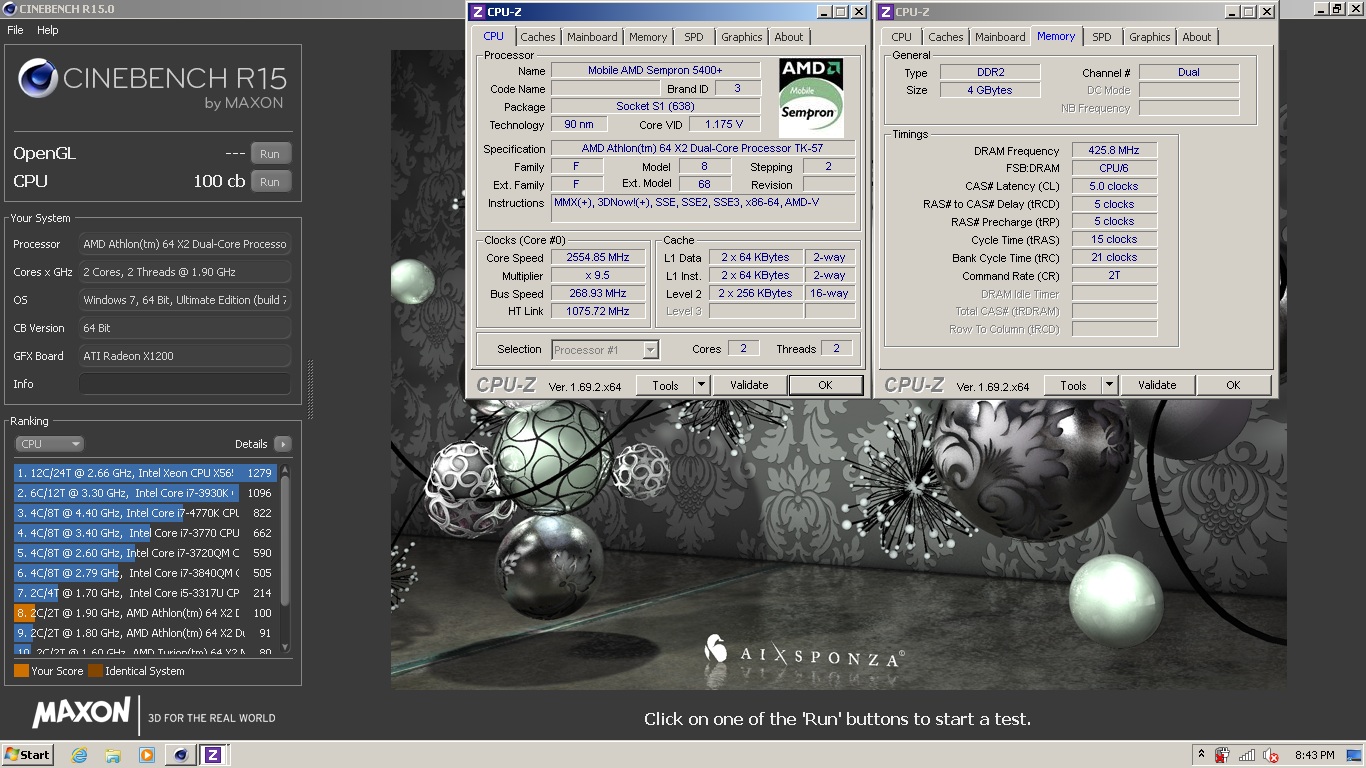
Task: Click the AMD Mobile Sempron logo
Action: coord(811,98)
